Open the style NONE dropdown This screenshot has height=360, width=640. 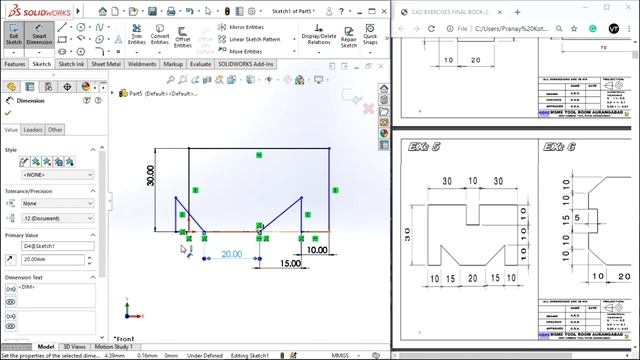(58, 175)
